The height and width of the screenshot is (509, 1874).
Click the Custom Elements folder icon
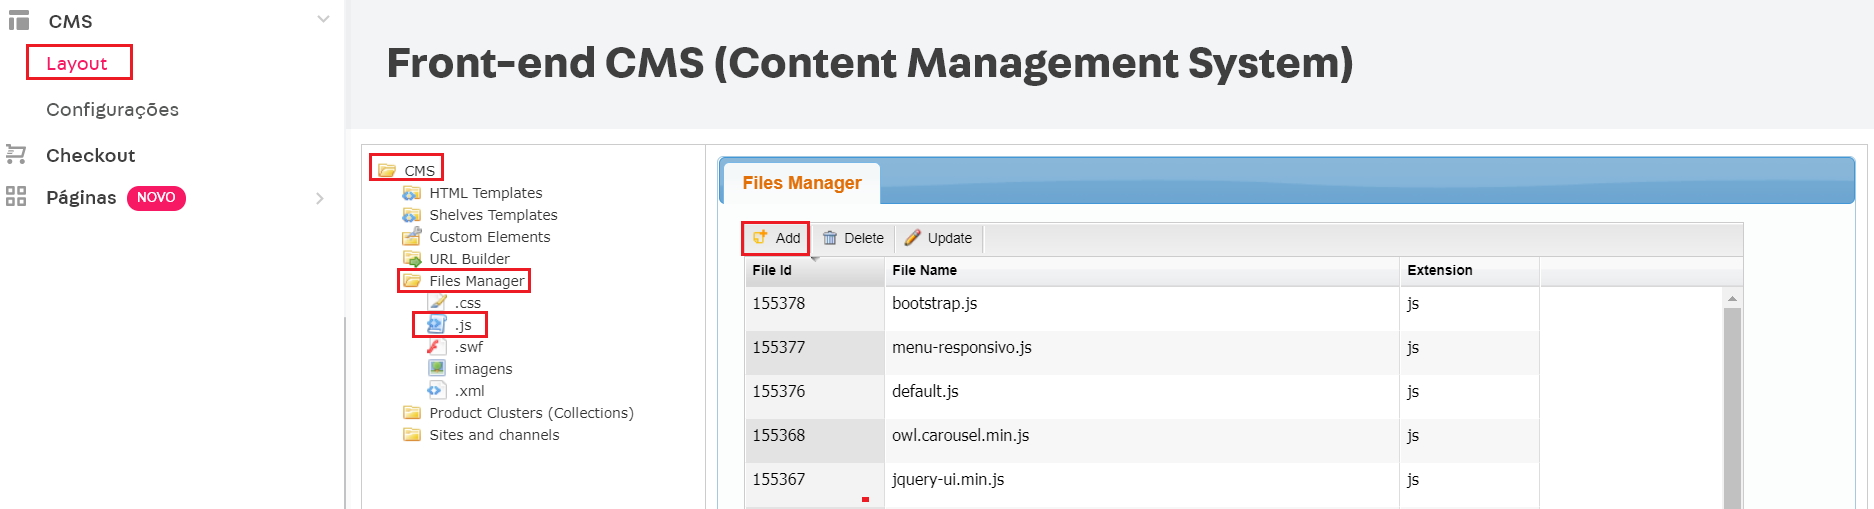coord(411,237)
